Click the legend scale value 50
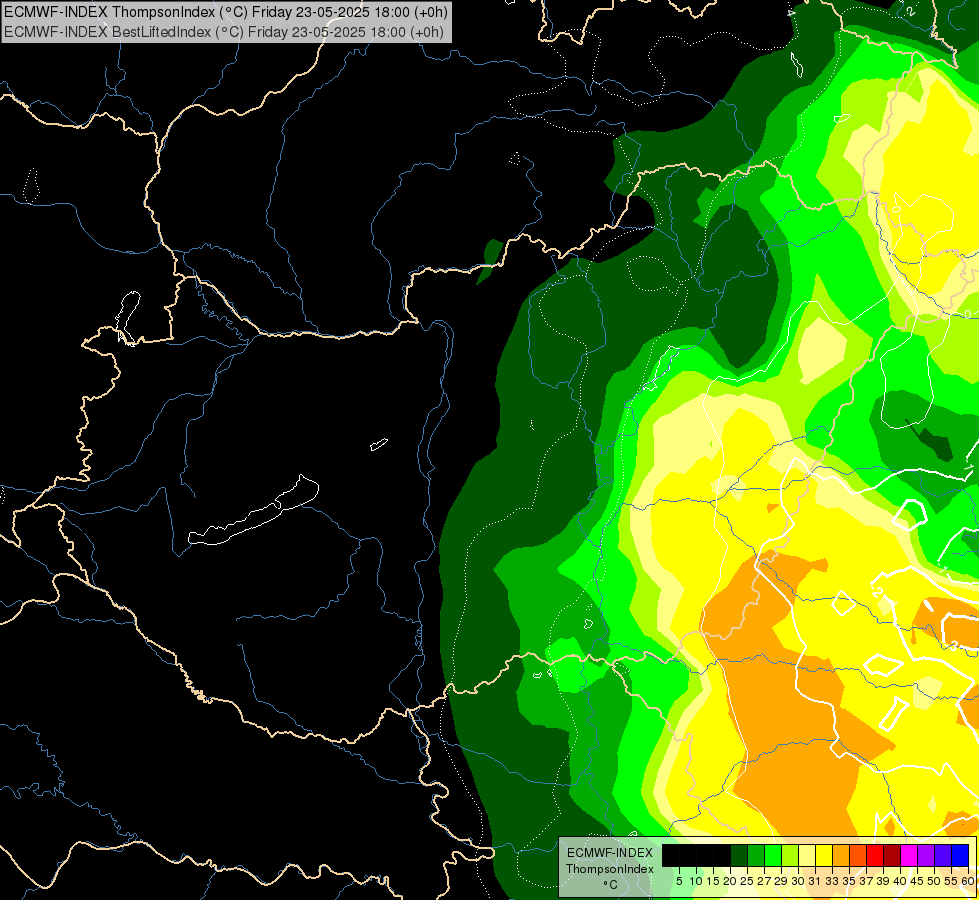The width and height of the screenshot is (979, 900). pos(934,881)
